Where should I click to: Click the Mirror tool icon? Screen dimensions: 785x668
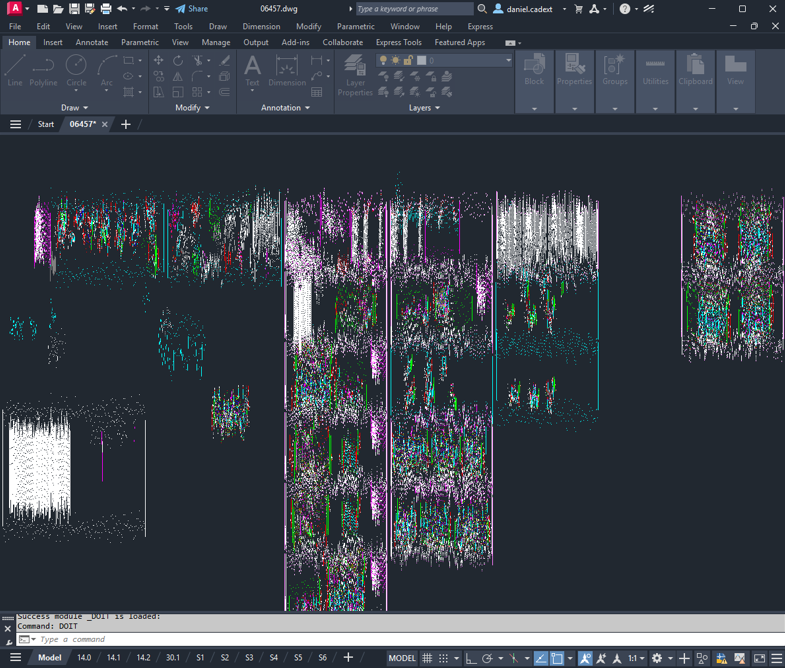pos(178,77)
